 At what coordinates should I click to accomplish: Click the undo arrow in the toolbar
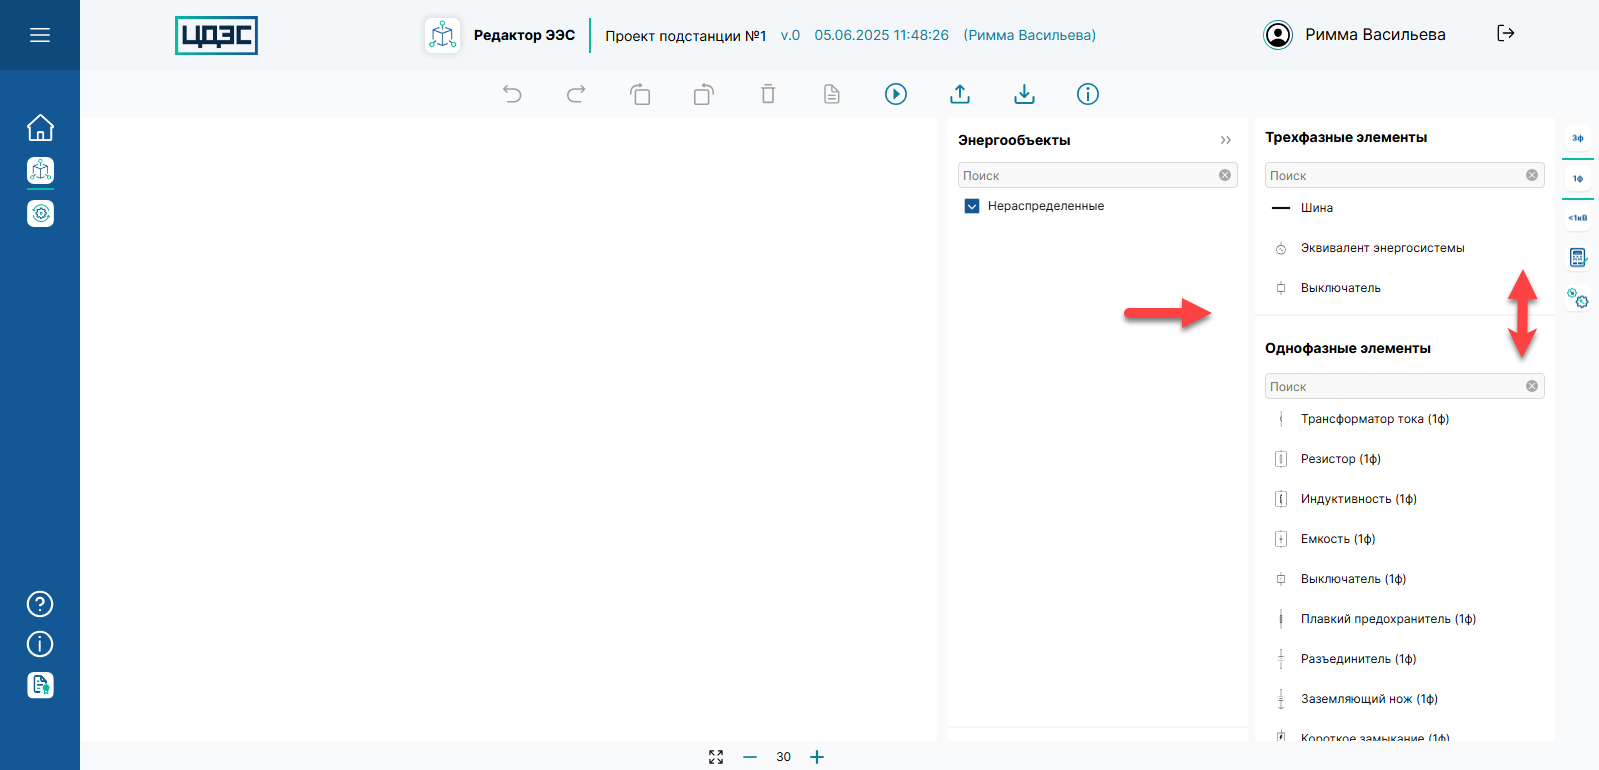(512, 94)
